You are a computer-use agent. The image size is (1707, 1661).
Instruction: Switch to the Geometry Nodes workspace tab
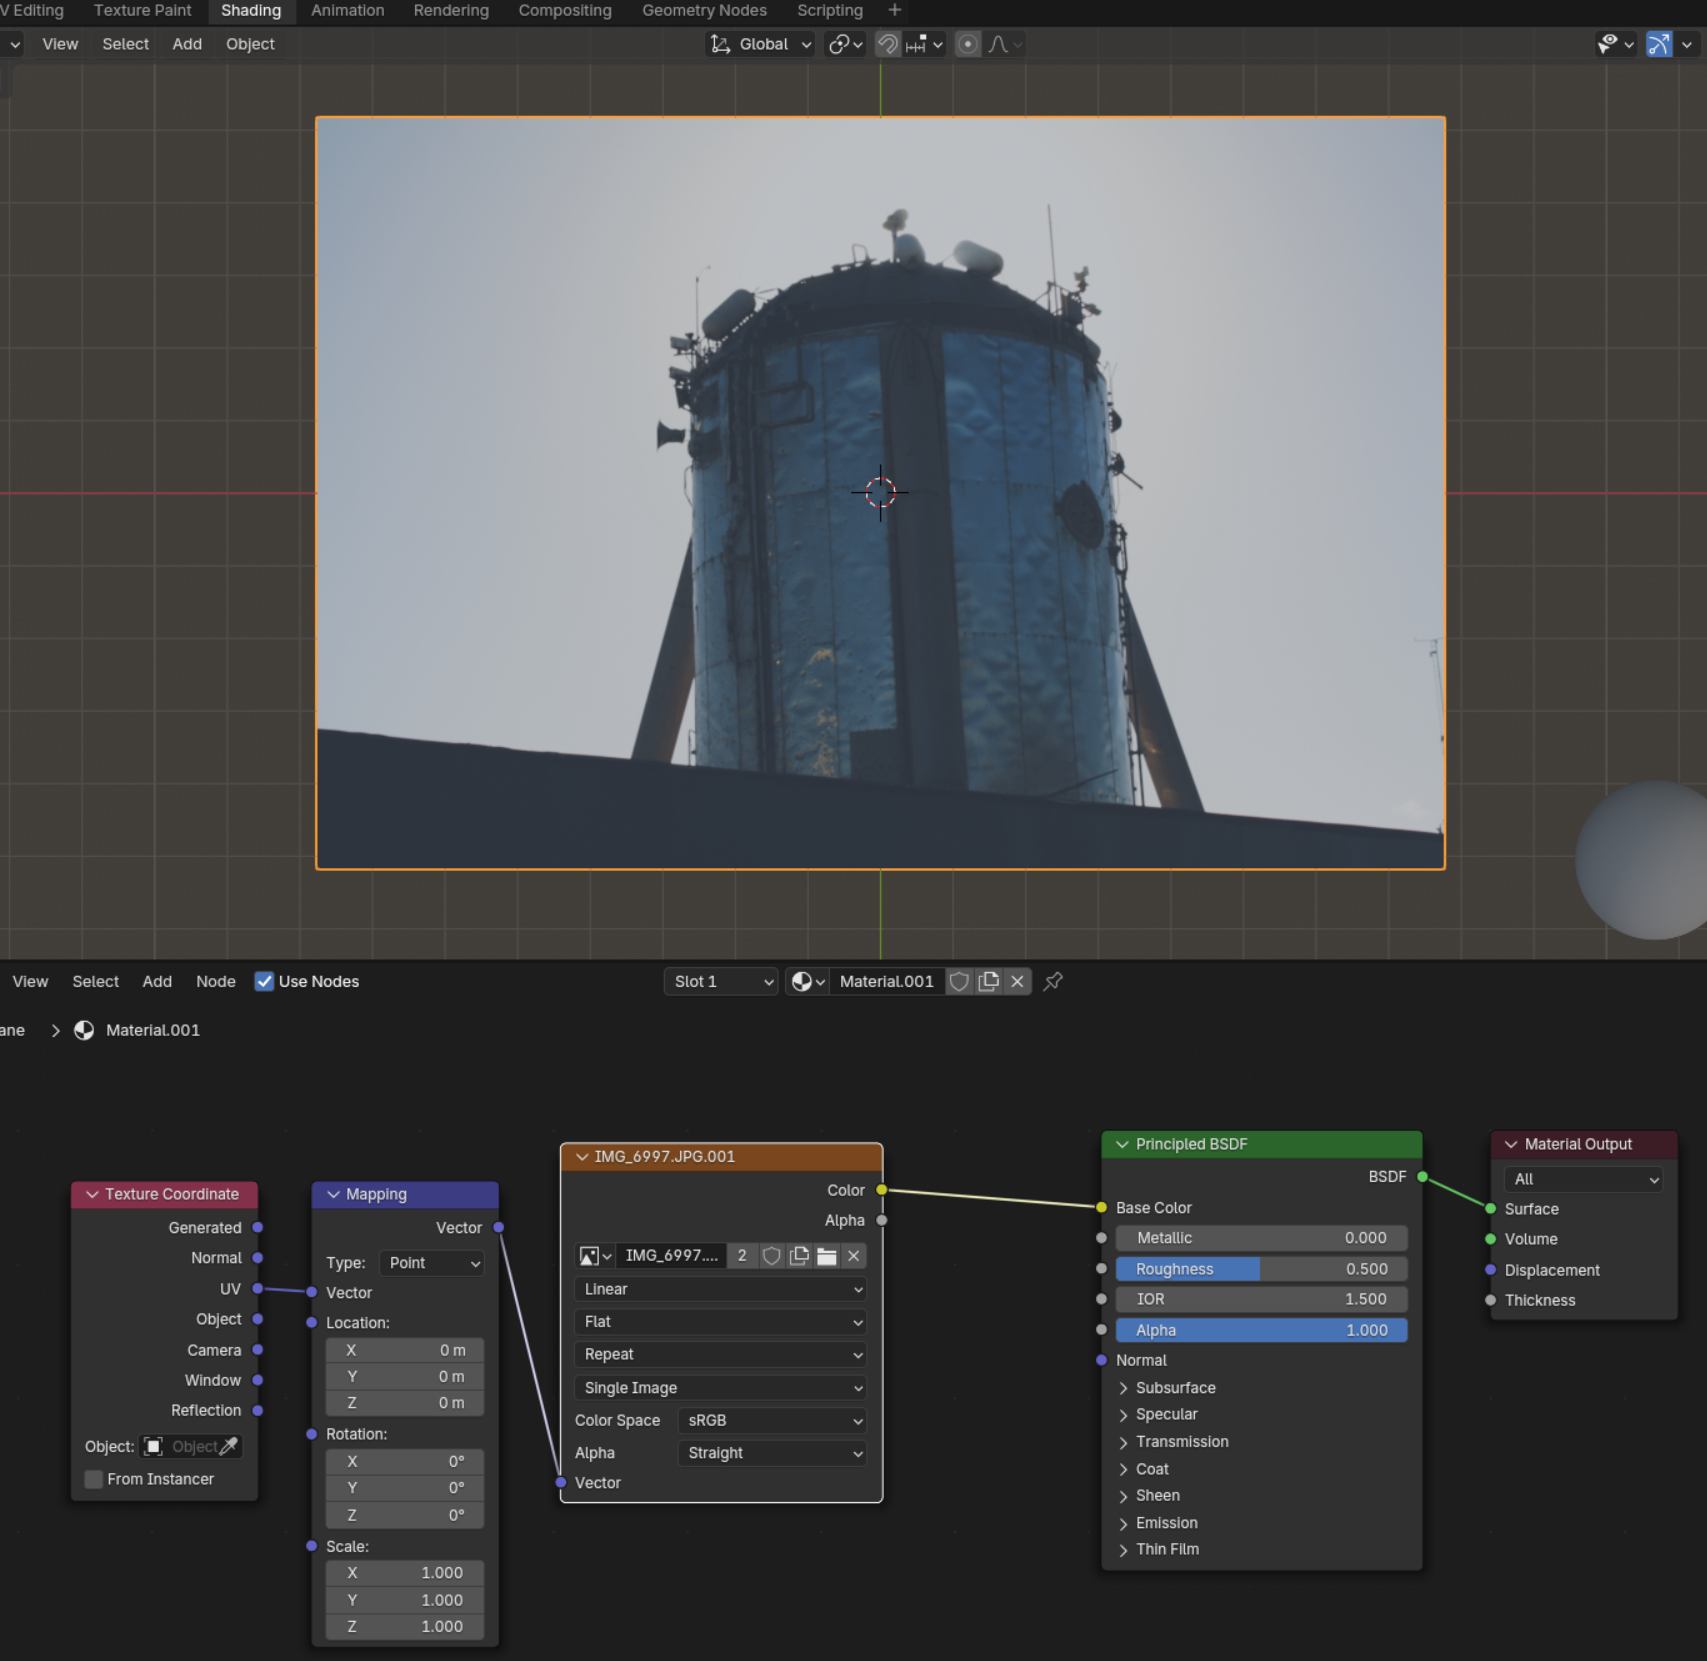[704, 11]
